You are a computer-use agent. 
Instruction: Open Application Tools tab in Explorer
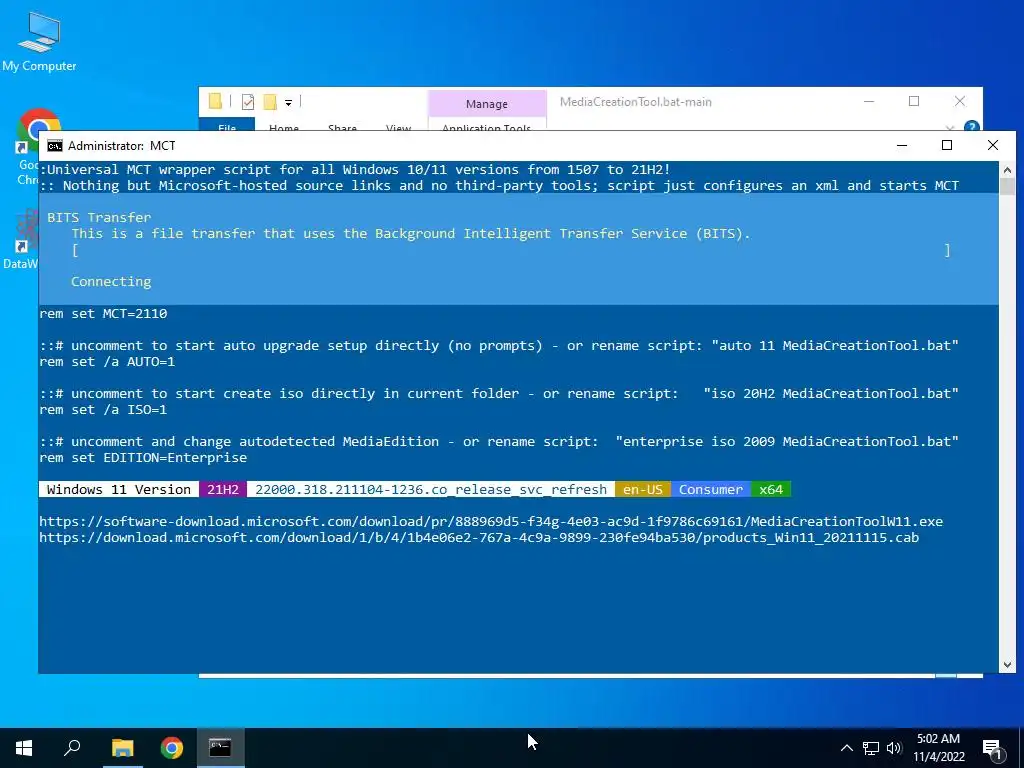click(487, 127)
